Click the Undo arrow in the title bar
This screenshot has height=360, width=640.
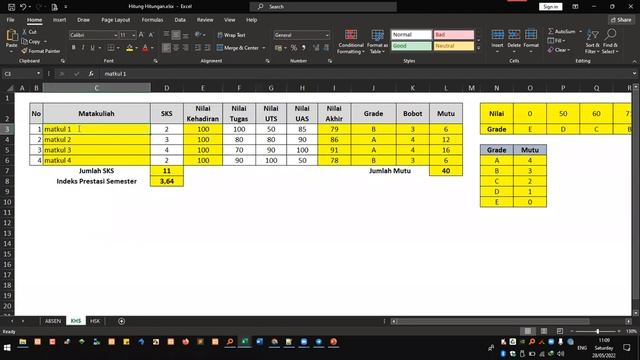[x=23, y=7]
